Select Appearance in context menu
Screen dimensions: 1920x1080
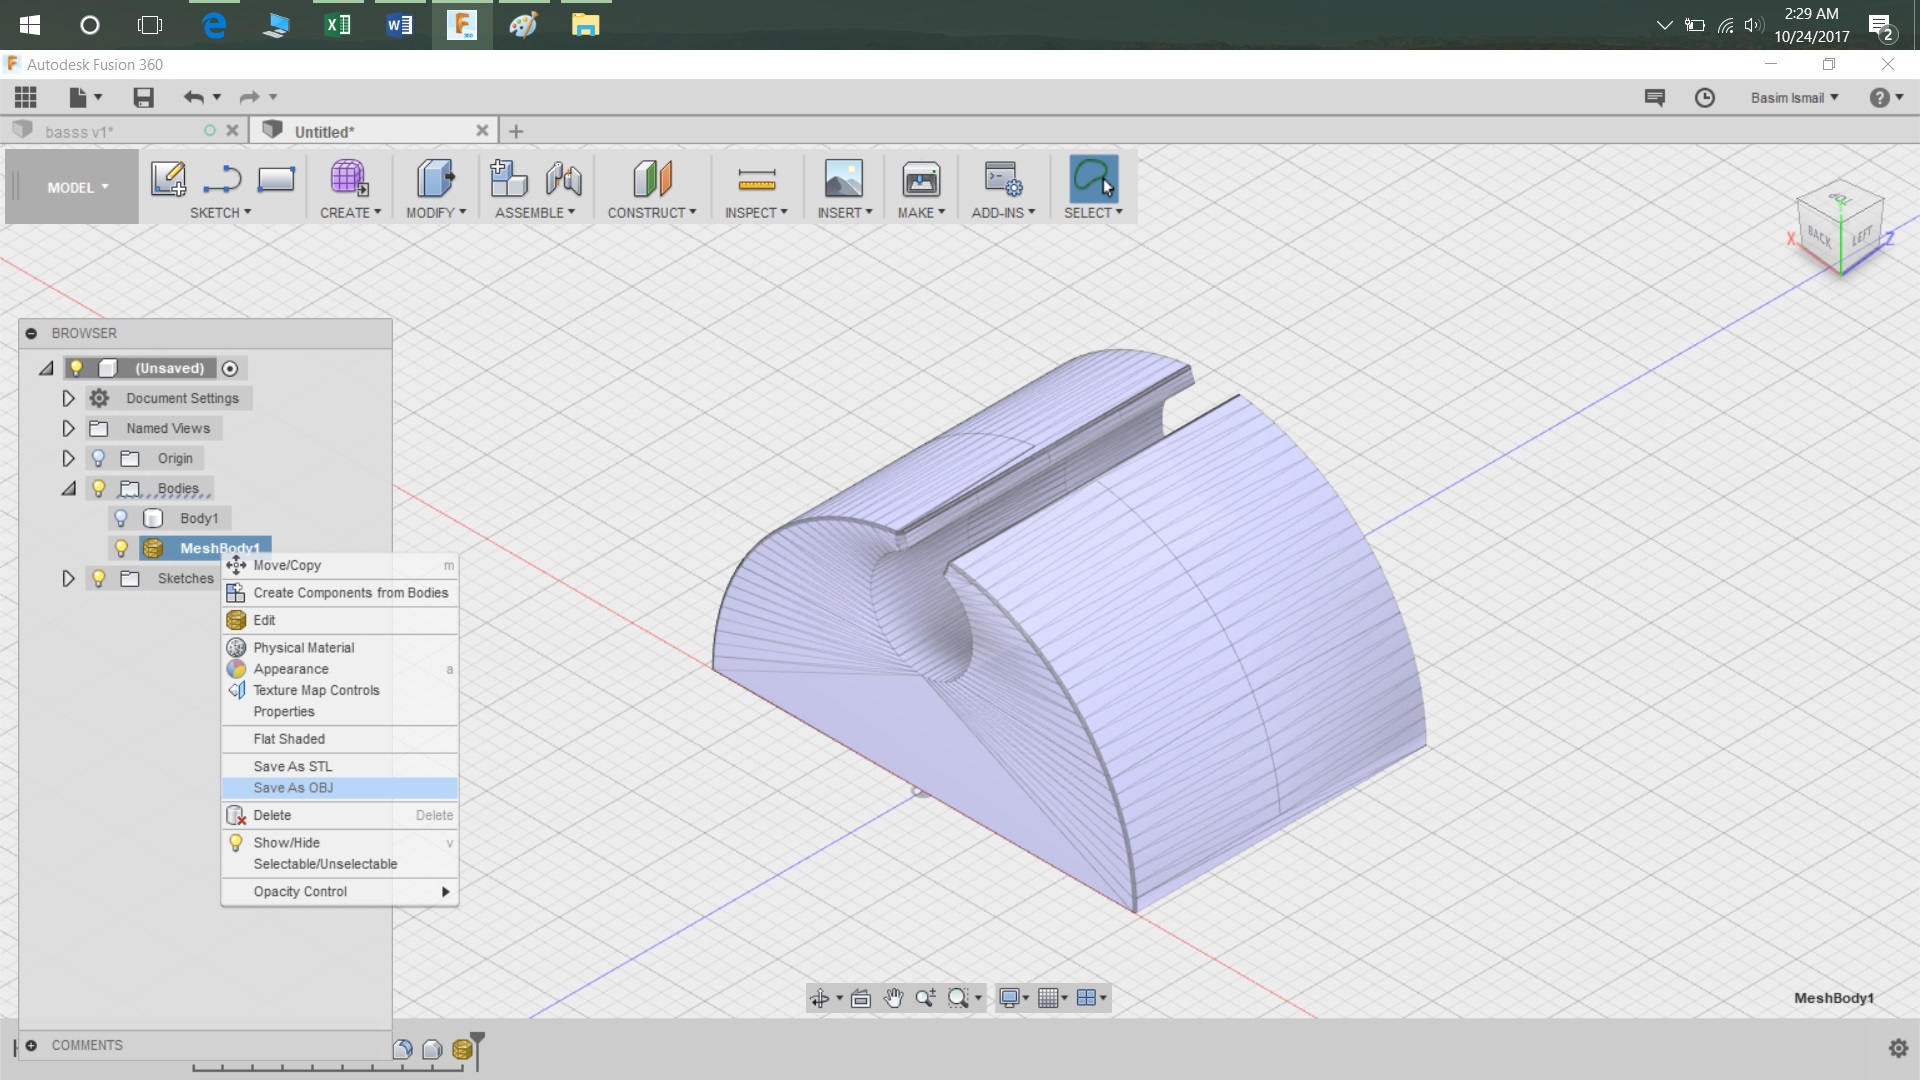tap(340, 669)
